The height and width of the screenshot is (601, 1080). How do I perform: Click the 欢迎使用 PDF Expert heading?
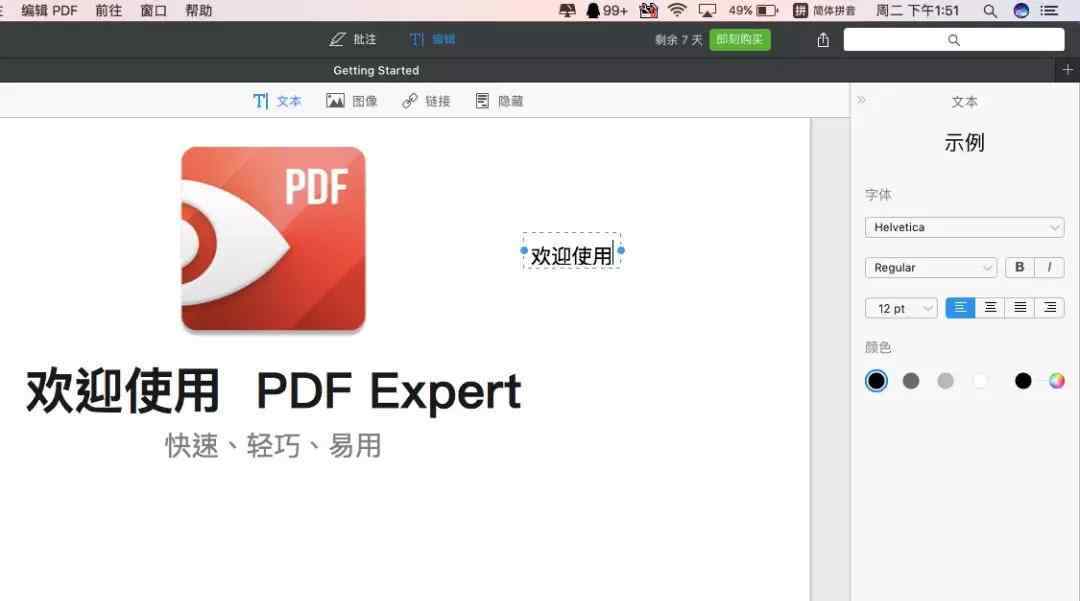coord(273,391)
